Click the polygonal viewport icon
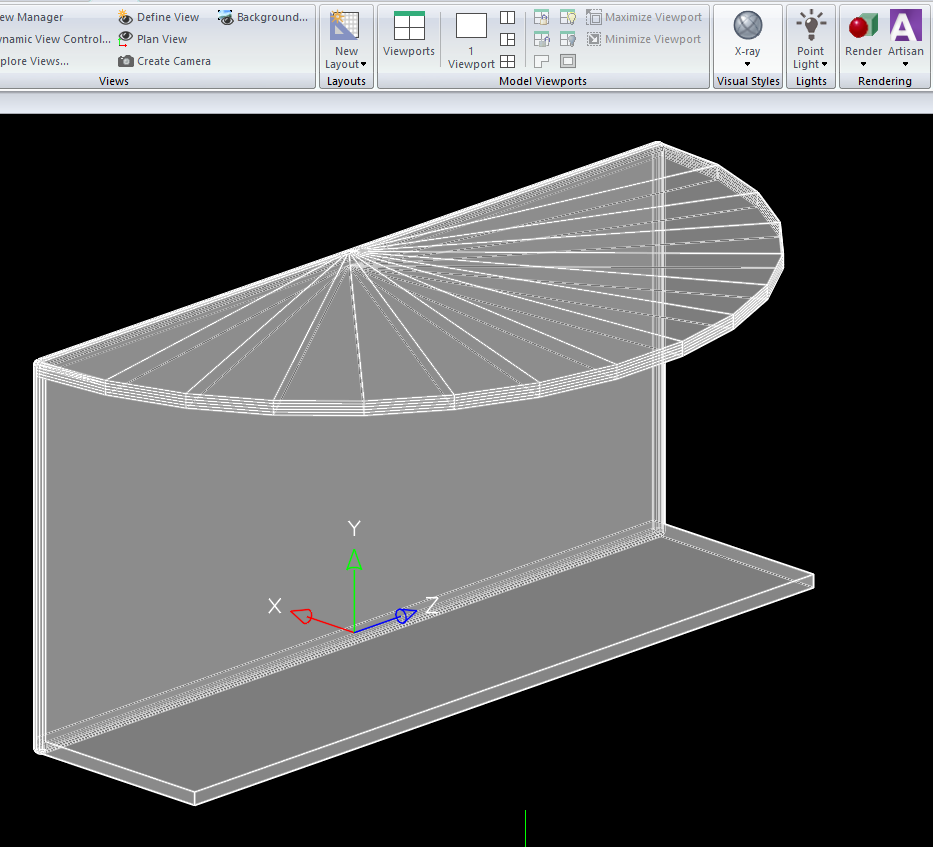Image resolution: width=933 pixels, height=847 pixels. [541, 61]
